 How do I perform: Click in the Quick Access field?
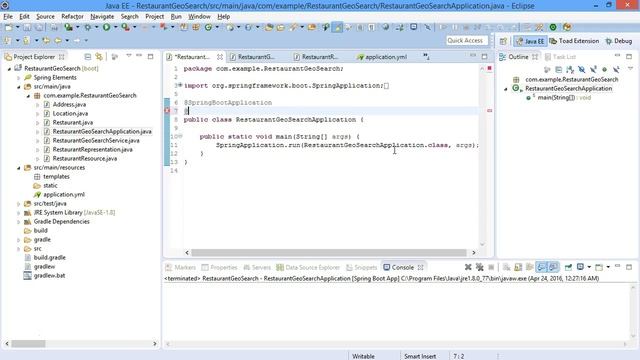tap(467, 40)
